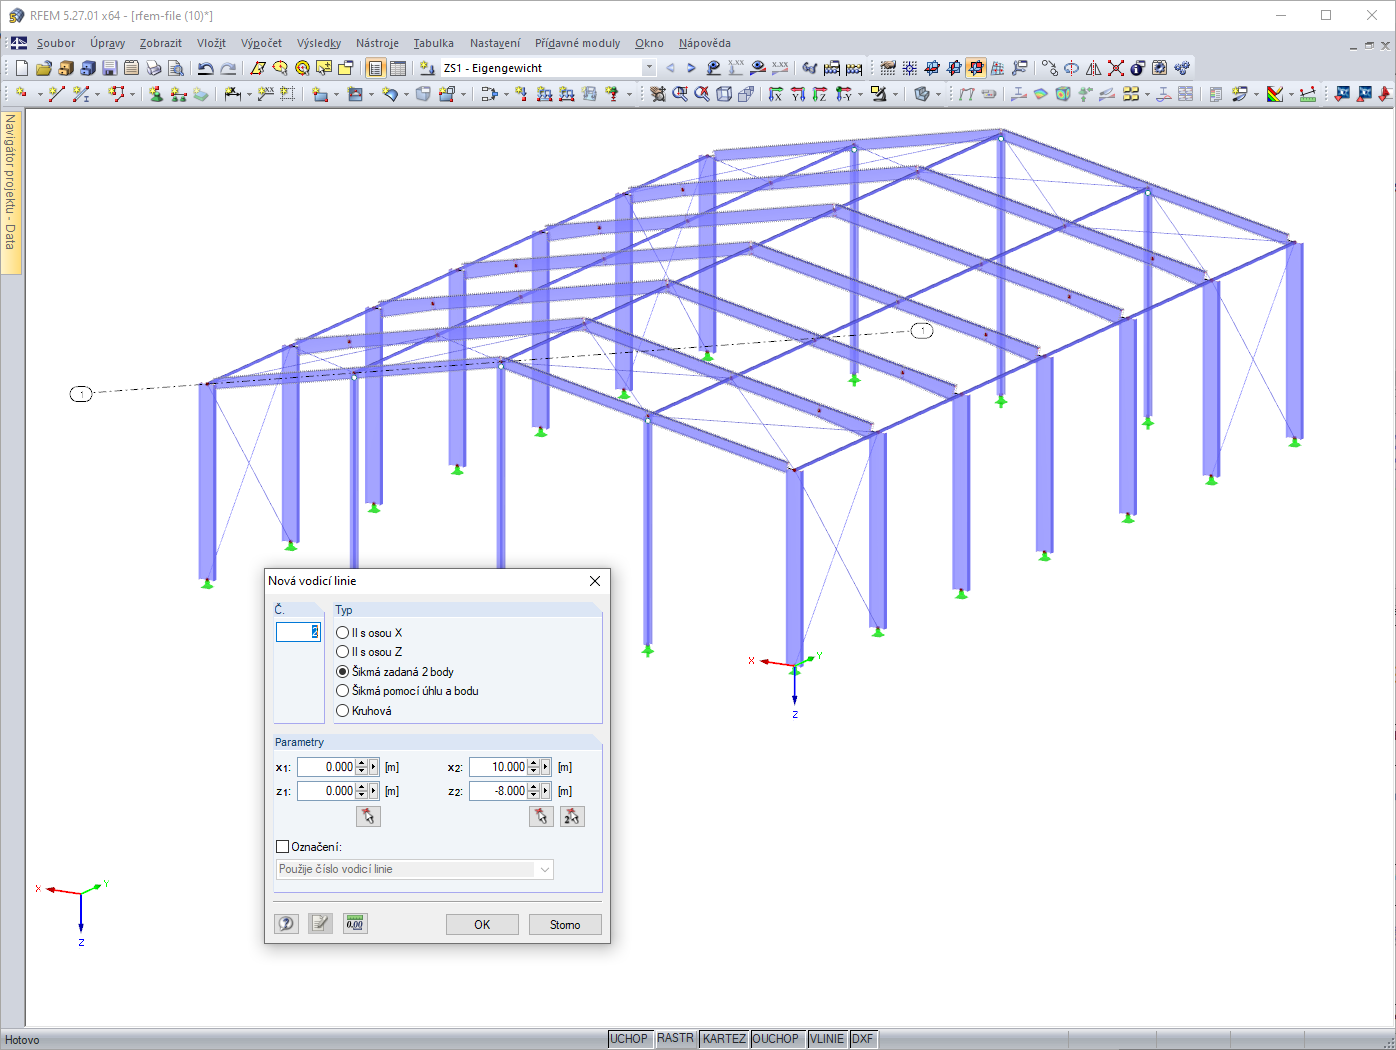Open the Výpočet menu

pyautogui.click(x=261, y=43)
